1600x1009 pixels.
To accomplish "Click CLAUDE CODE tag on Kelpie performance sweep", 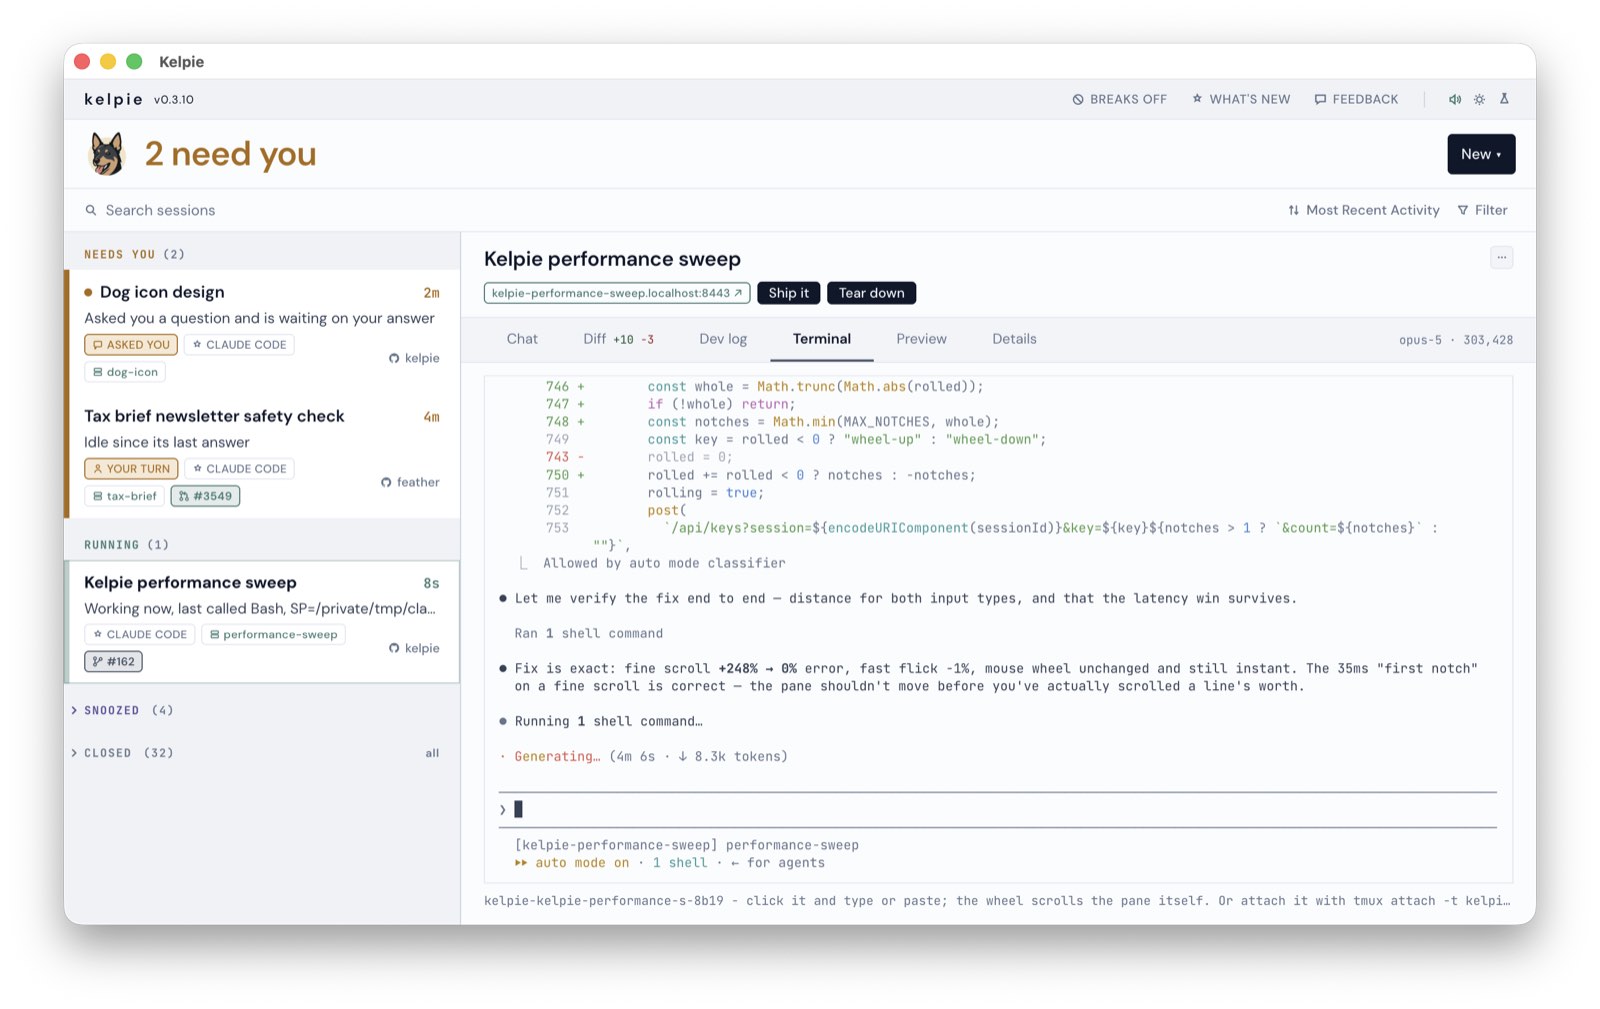I will click(139, 634).
